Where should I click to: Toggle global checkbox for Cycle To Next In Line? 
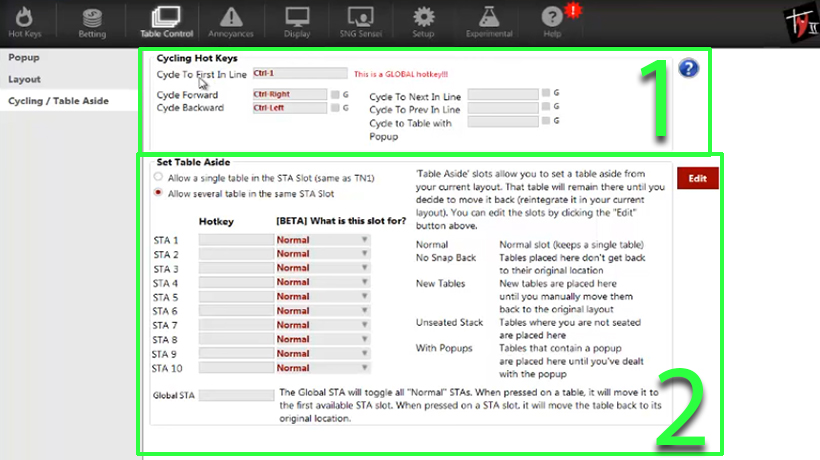tap(546, 93)
